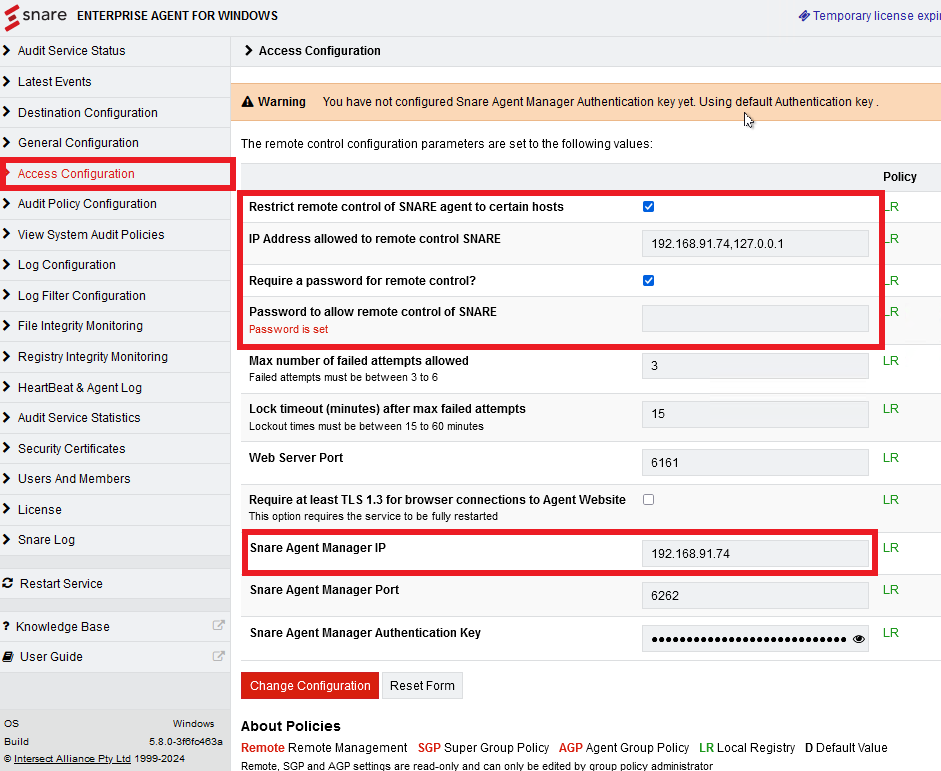Click the Agent Manager Authentication Key field
The height and width of the screenshot is (771, 941).
[x=755, y=639]
